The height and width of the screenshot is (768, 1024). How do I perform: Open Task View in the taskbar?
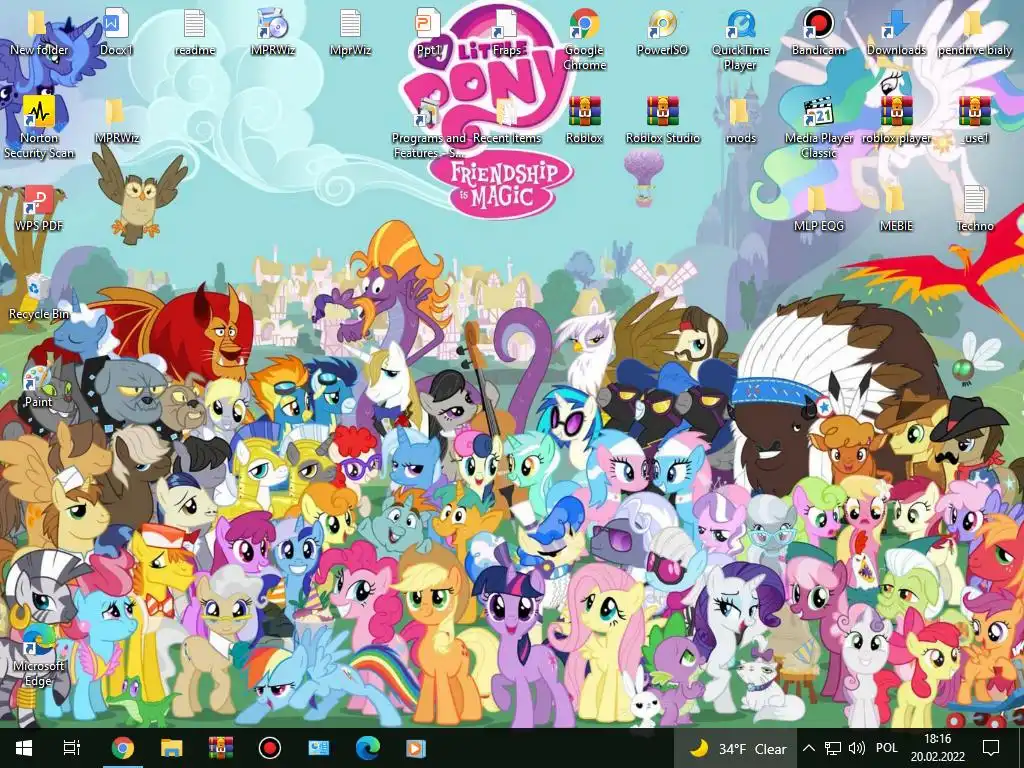(x=71, y=748)
